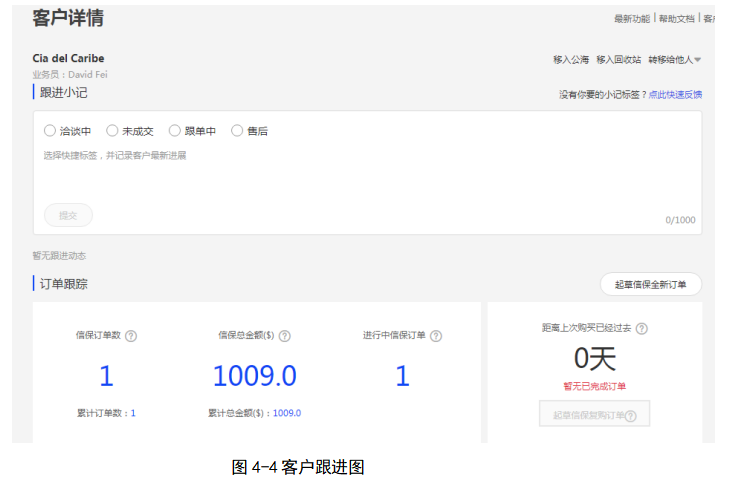Click the 起草信保复购订单 button
The width and height of the screenshot is (746, 487).
(594, 414)
